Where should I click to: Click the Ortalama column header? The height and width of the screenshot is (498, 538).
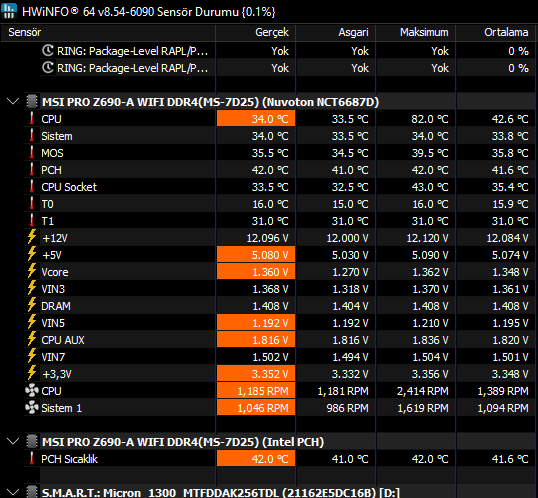[x=496, y=32]
